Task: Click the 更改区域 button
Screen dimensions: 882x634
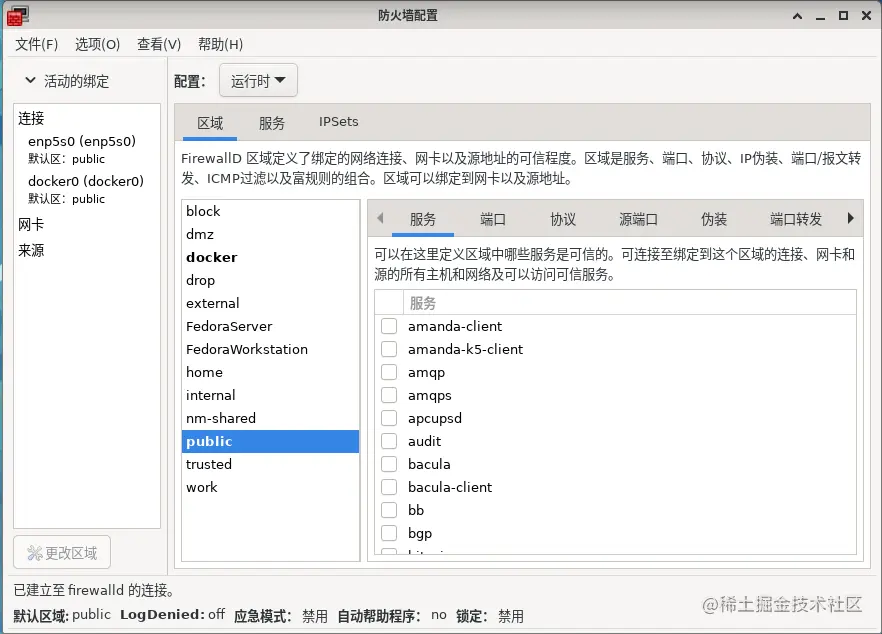Action: pyautogui.click(x=62, y=553)
